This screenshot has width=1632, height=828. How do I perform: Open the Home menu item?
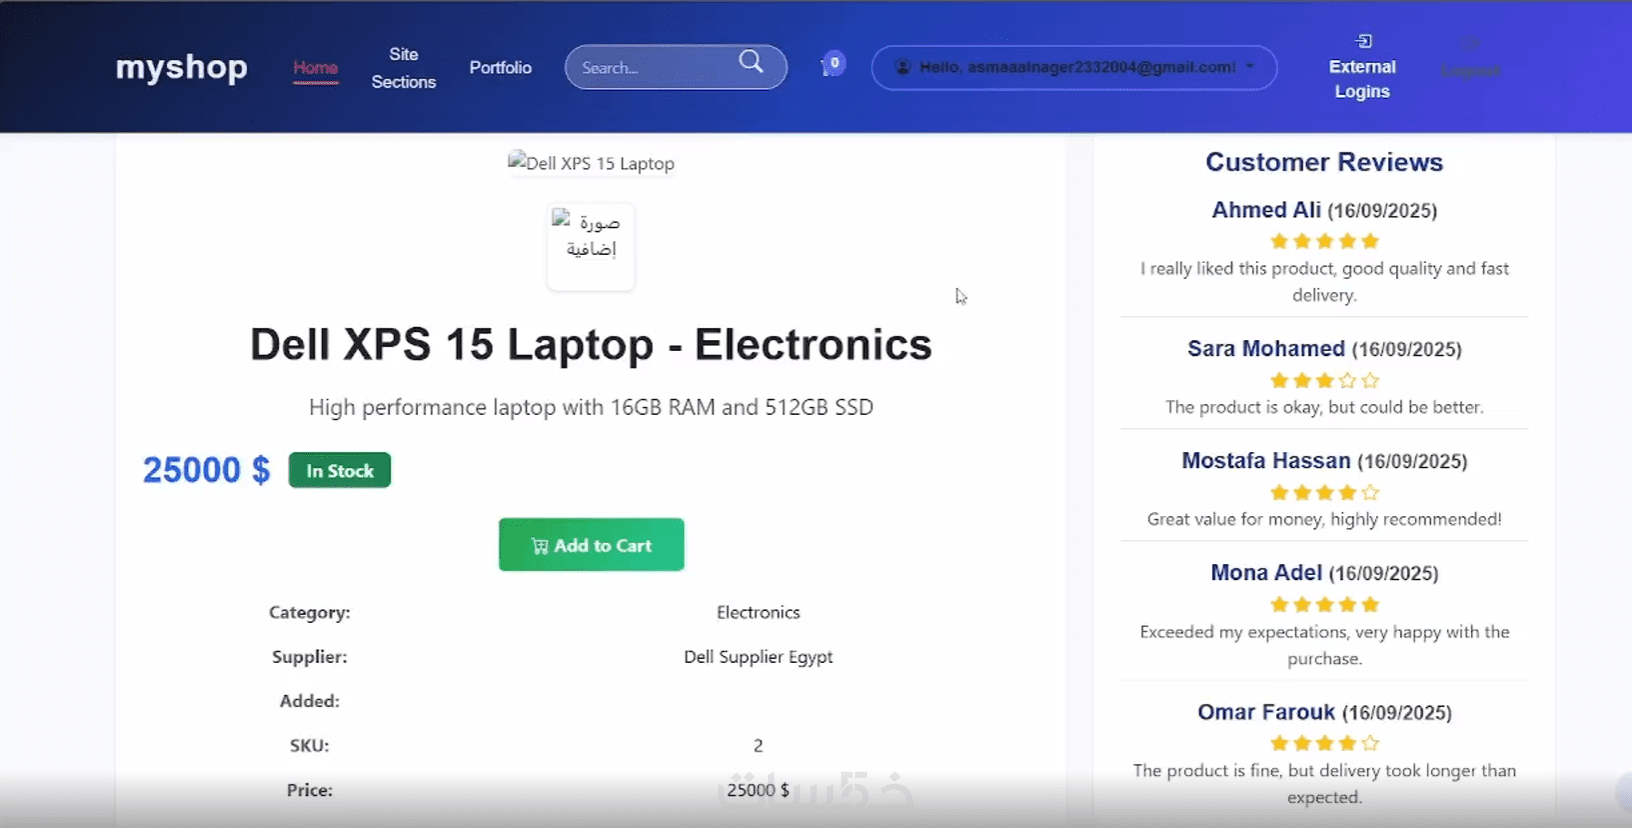click(x=315, y=68)
